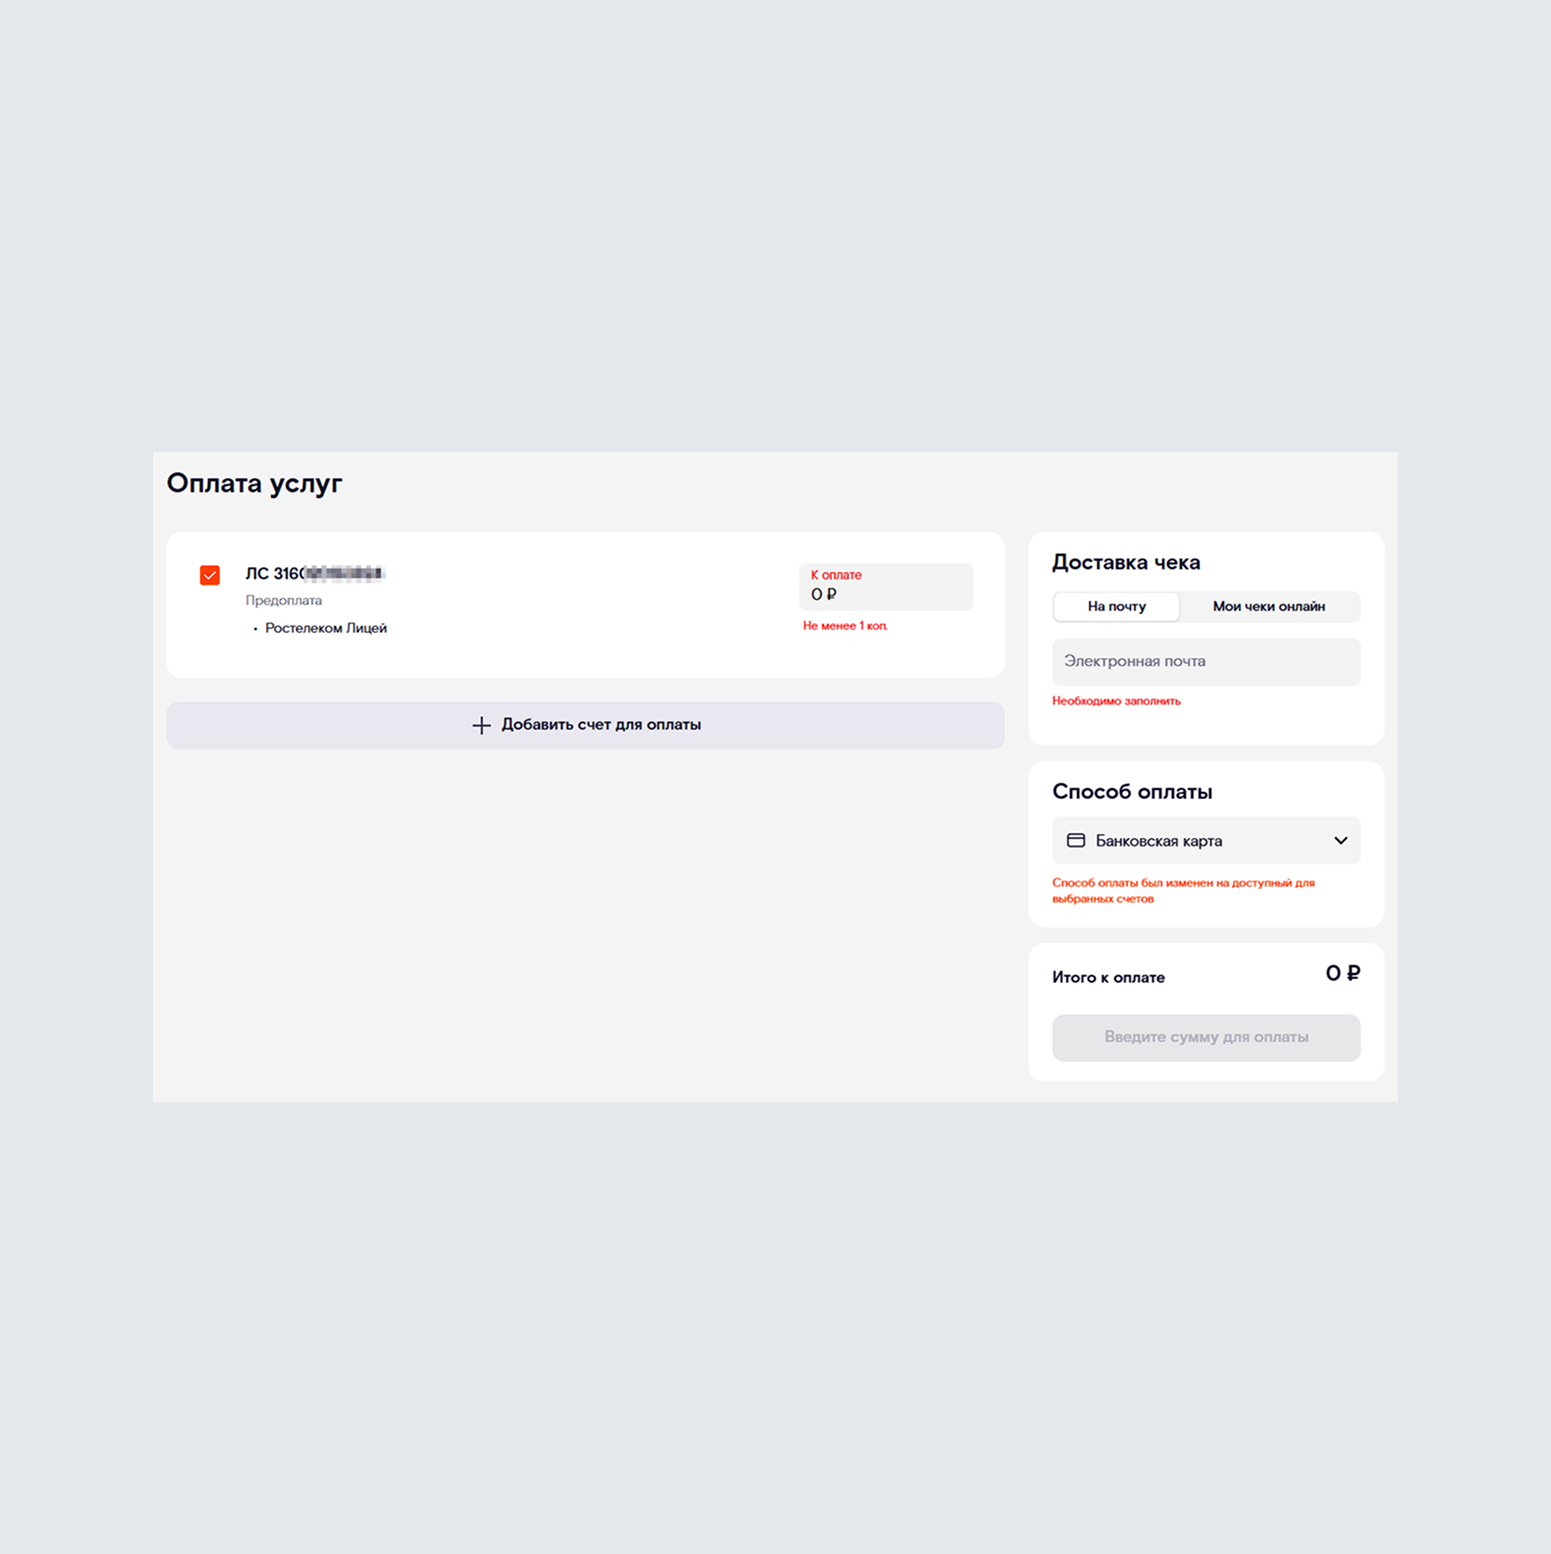Click the Необходимо заполнить validation message
Viewport: 1551px width, 1554px height.
[x=1116, y=701]
